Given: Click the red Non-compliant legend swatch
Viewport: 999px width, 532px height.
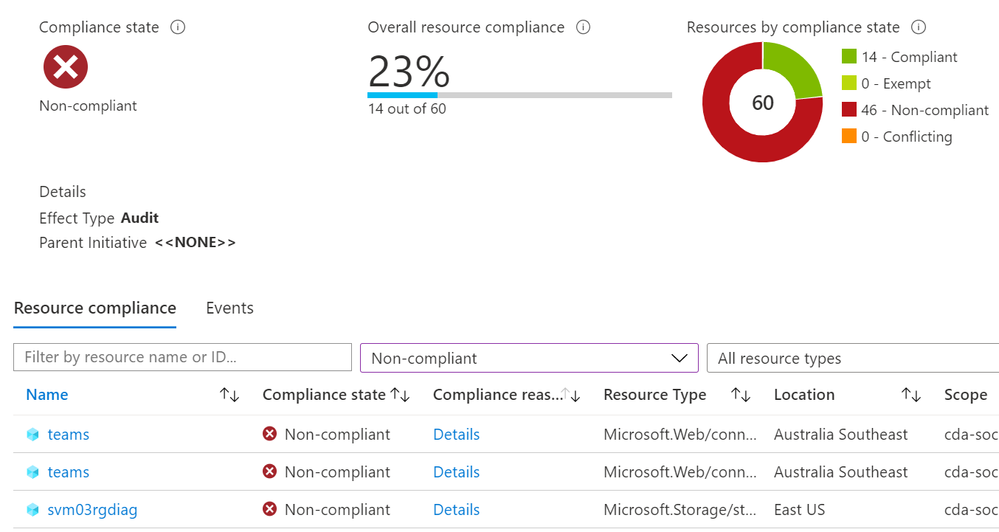Looking at the screenshot, I should (x=849, y=110).
